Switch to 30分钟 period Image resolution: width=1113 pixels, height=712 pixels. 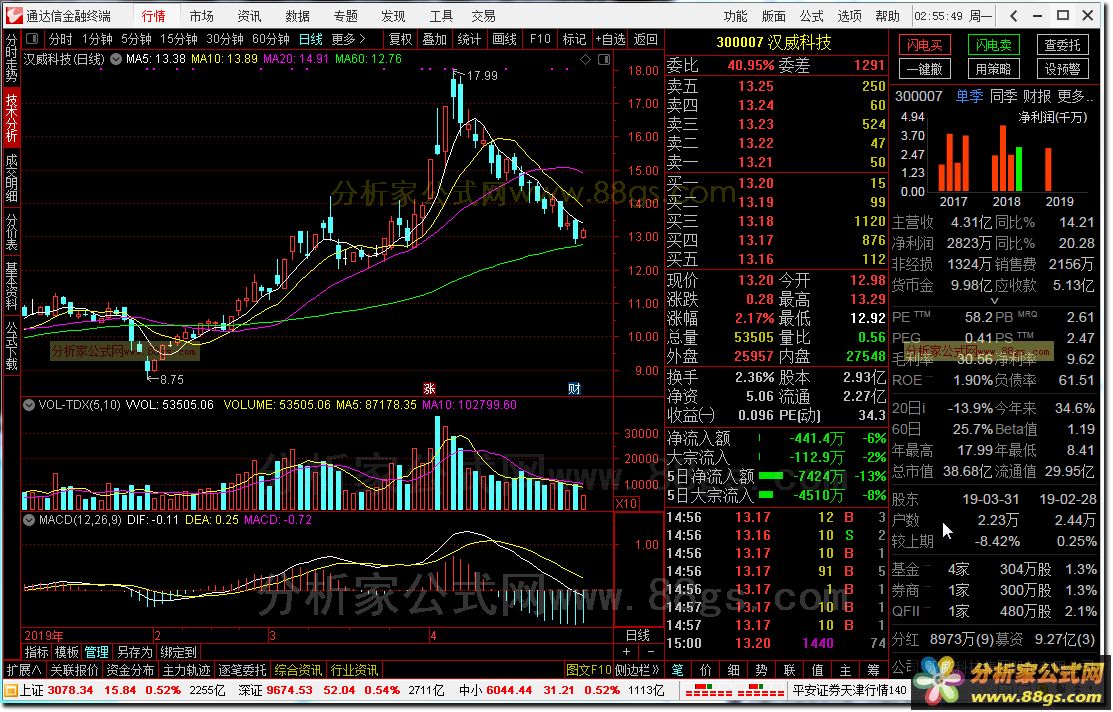click(224, 39)
